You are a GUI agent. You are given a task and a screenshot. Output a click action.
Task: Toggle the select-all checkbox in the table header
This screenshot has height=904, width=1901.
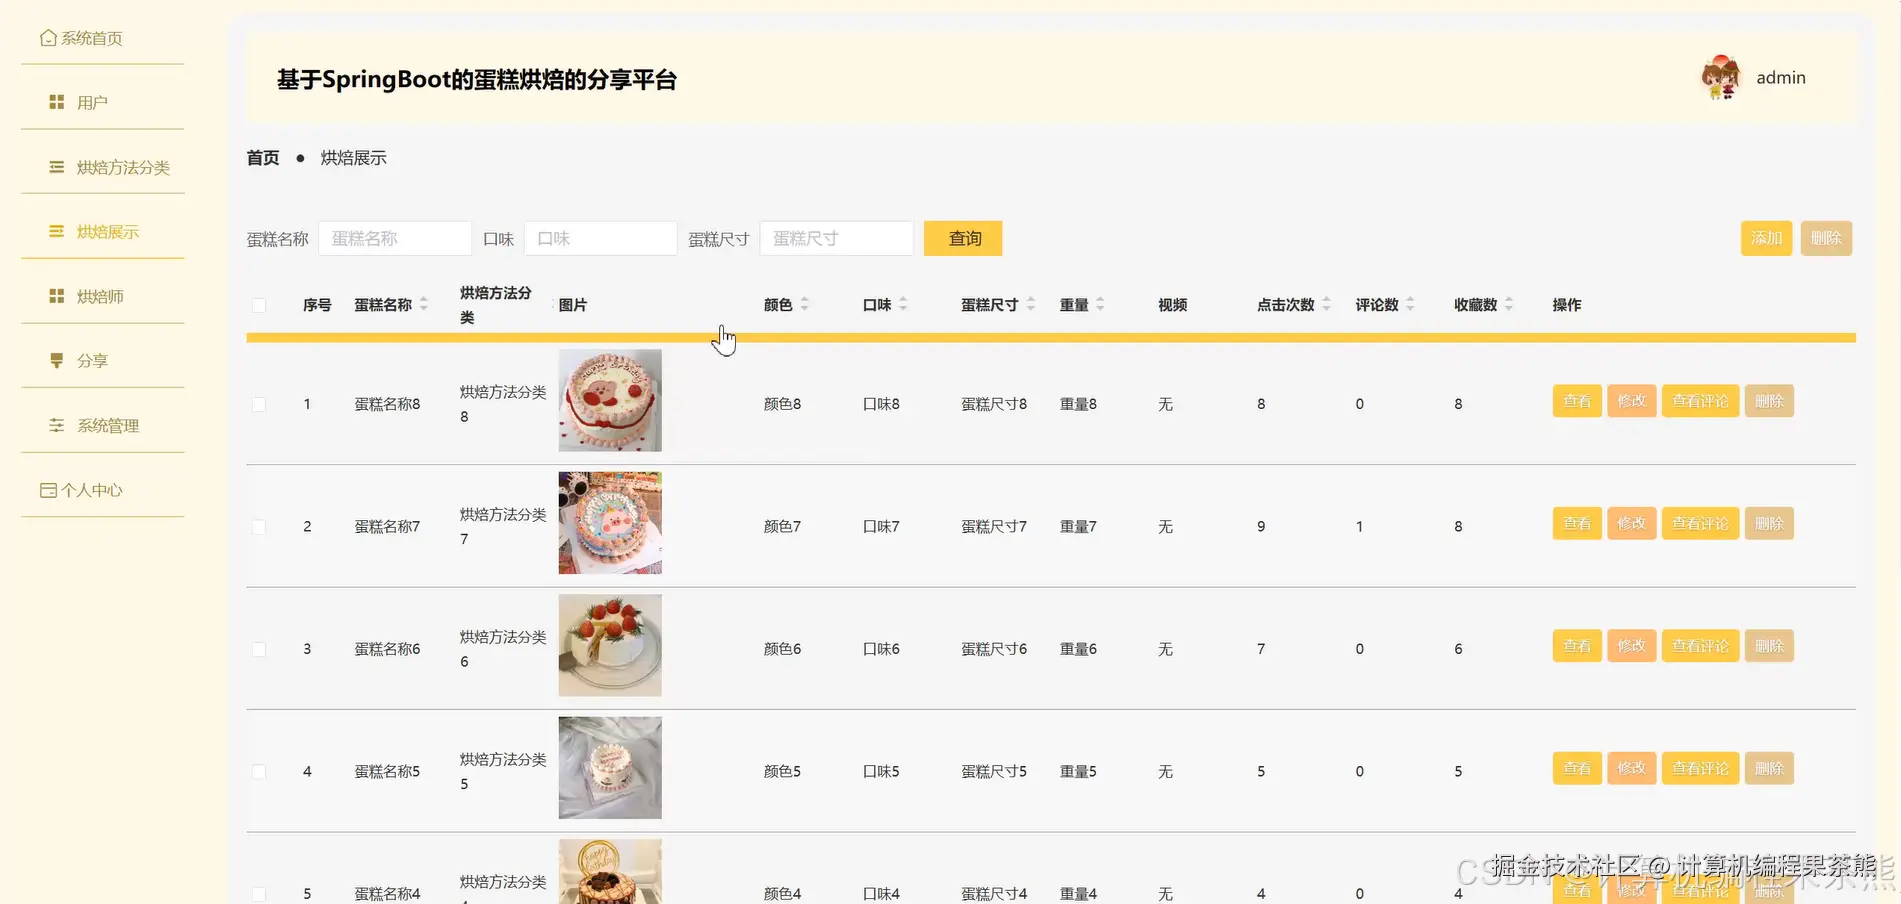(x=259, y=305)
